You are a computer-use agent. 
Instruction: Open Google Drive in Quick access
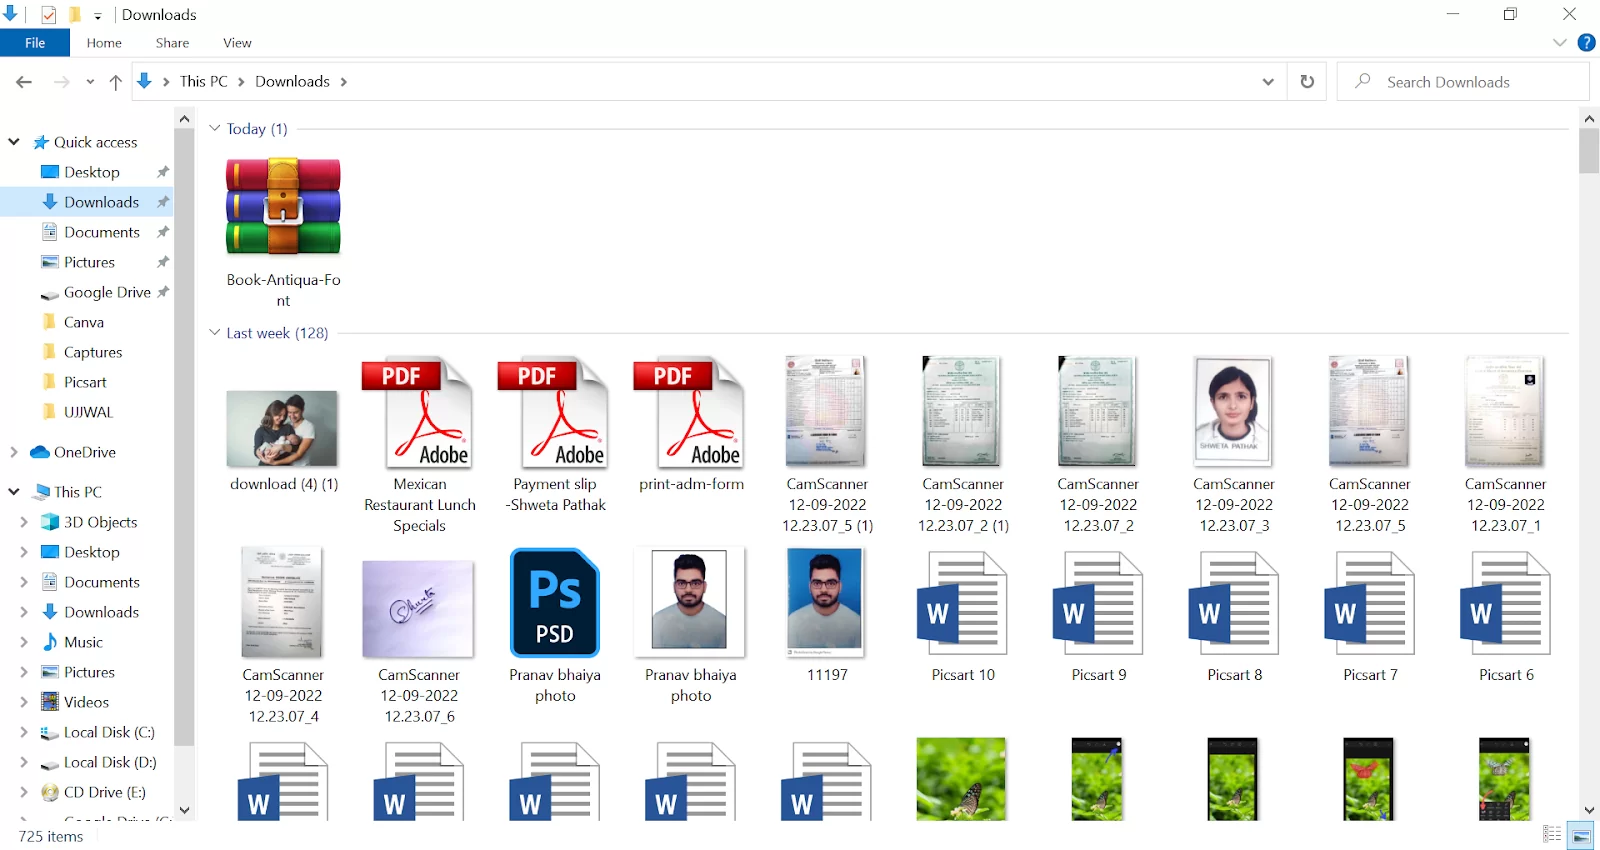click(x=107, y=292)
